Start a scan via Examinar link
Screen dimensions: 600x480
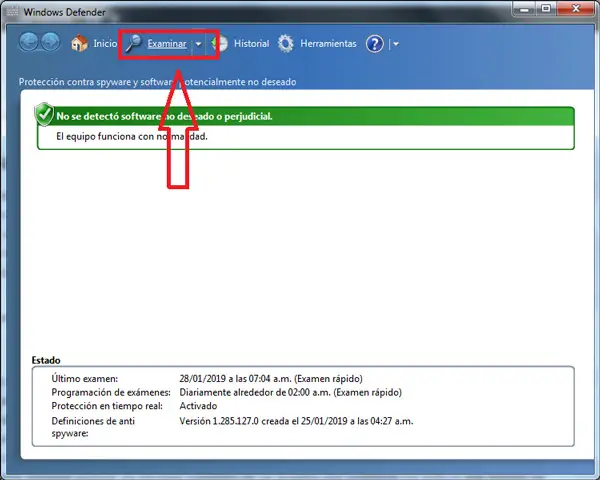167,44
